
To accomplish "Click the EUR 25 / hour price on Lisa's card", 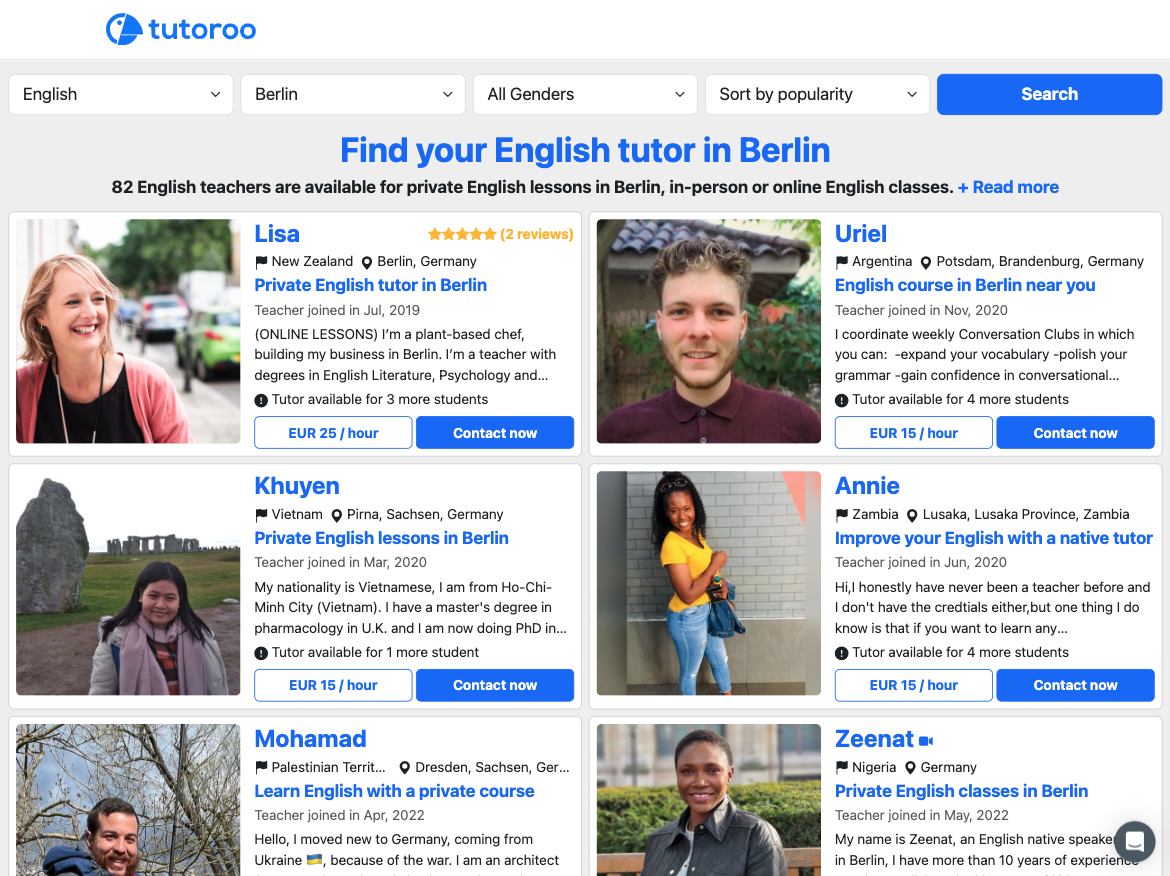I will [332, 432].
